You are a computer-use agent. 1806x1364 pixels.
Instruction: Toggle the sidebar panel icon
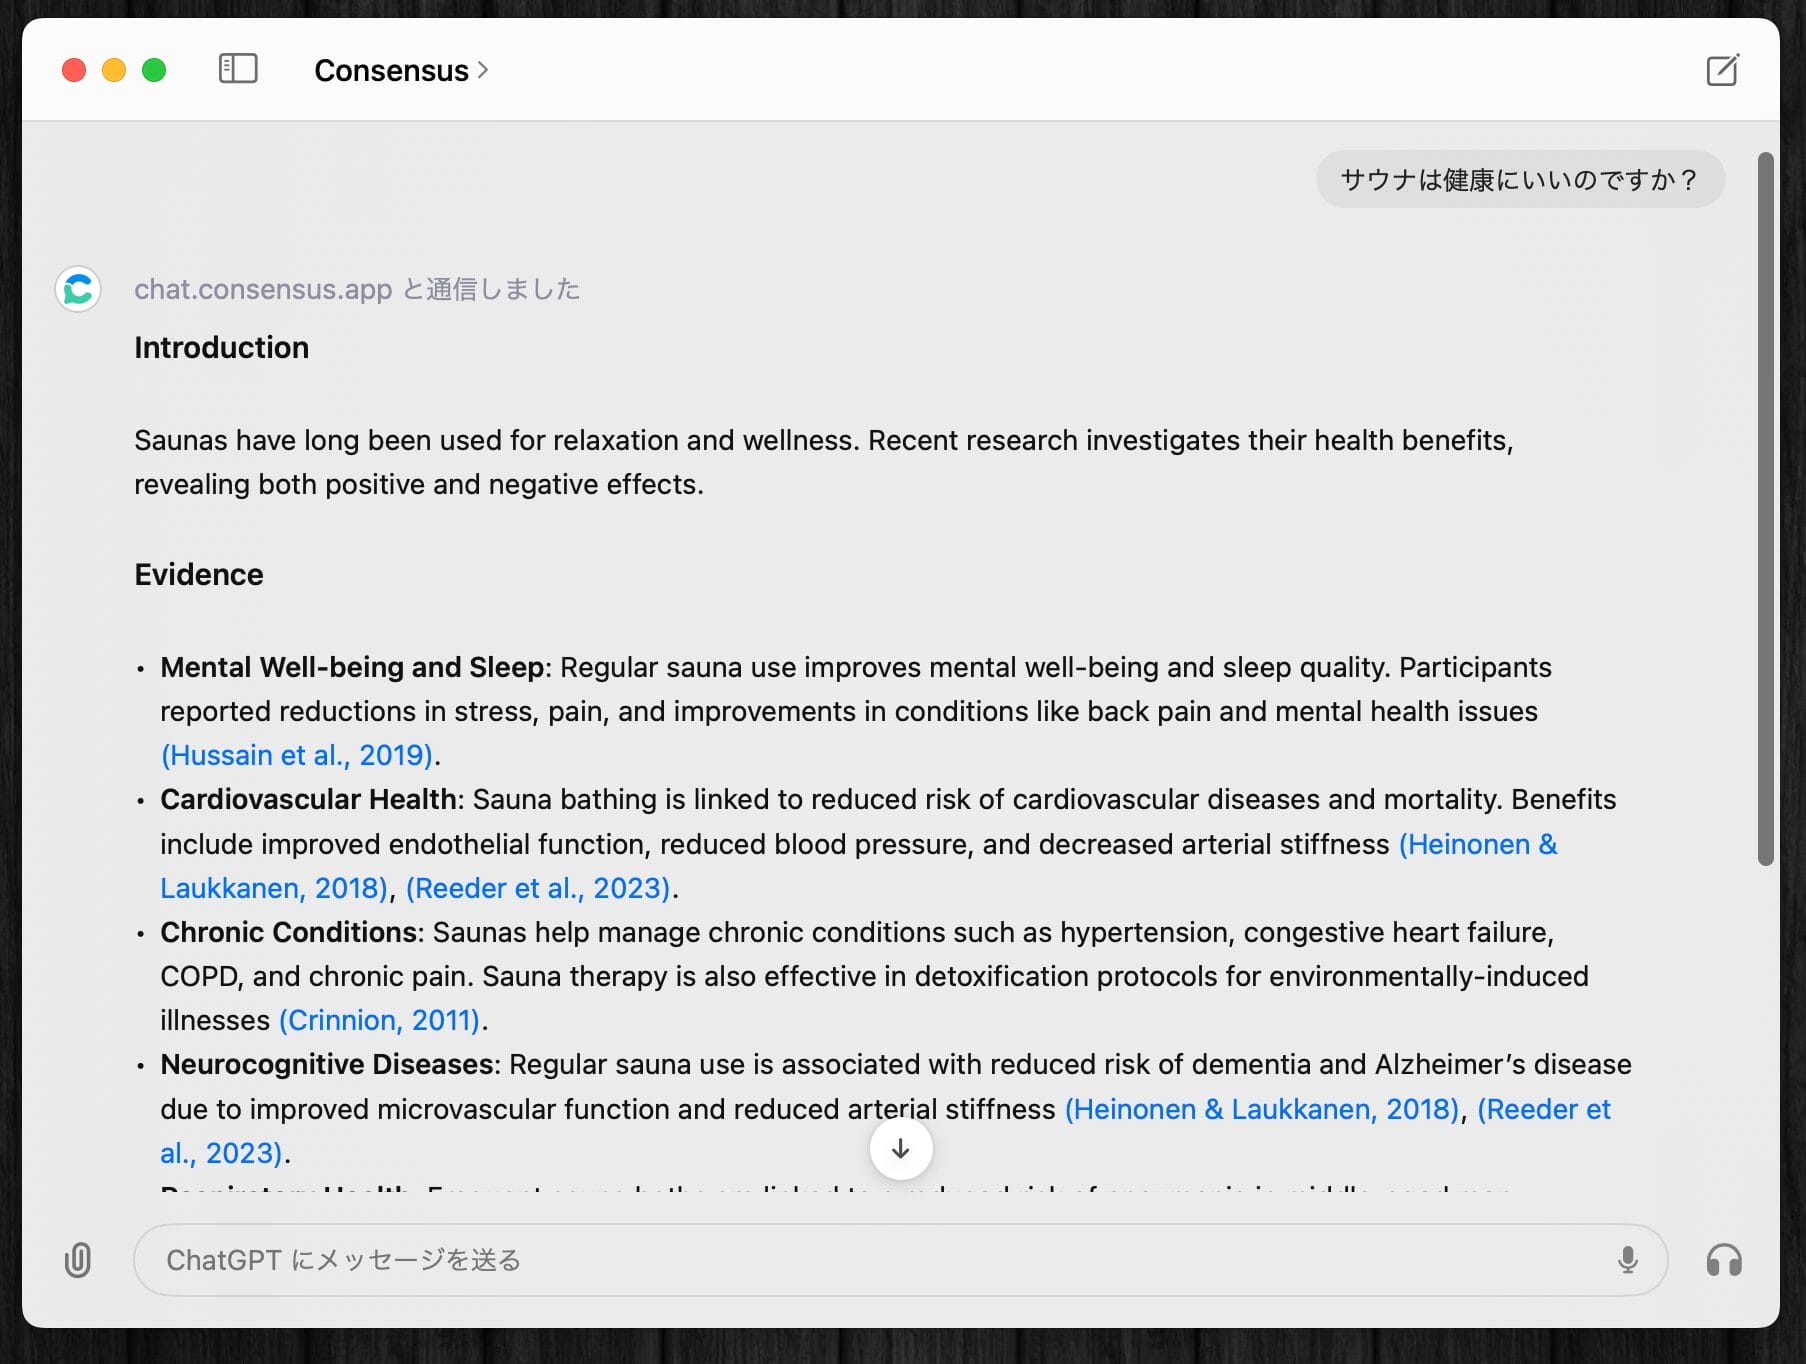(238, 69)
